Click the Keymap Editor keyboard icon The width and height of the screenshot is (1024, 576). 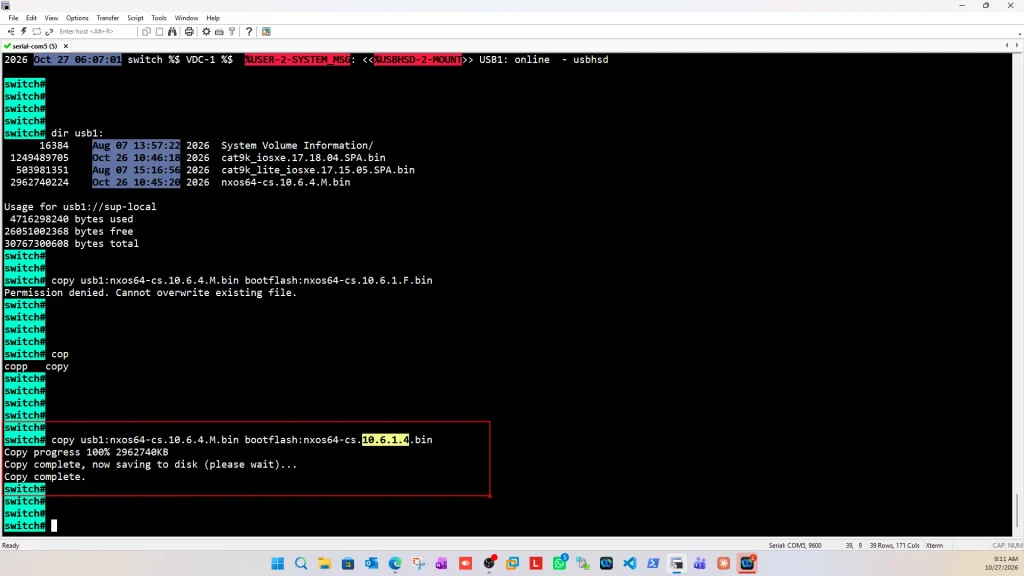click(x=219, y=31)
